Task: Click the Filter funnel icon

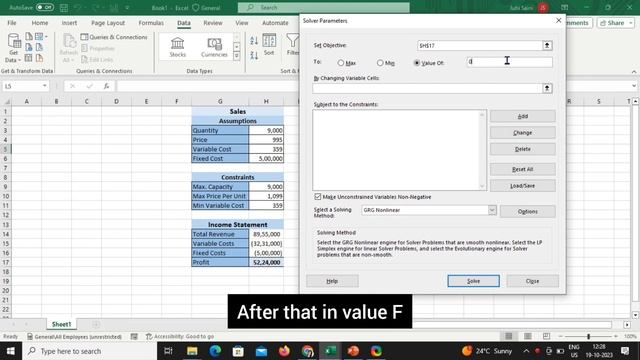Action: [292, 40]
